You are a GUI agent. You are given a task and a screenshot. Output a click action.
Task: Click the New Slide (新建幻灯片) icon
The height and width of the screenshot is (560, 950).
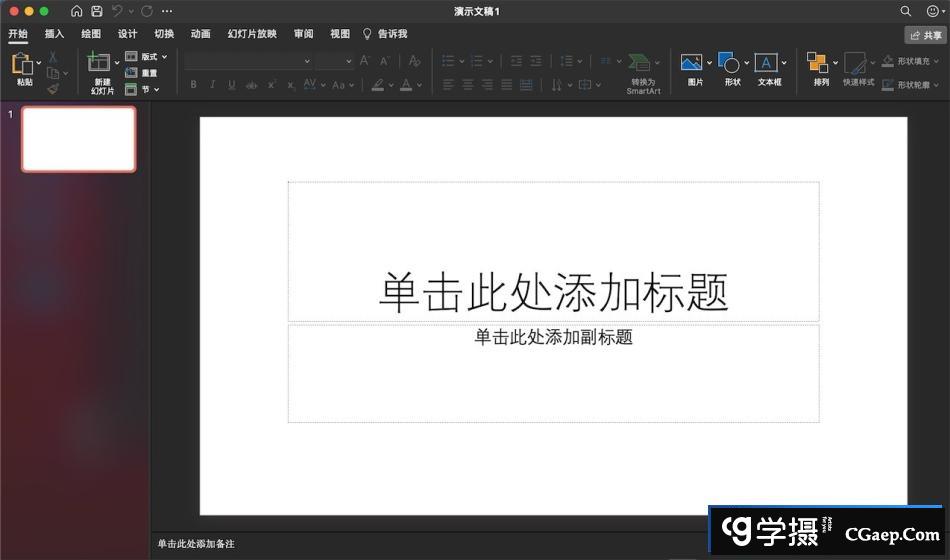tap(99, 63)
